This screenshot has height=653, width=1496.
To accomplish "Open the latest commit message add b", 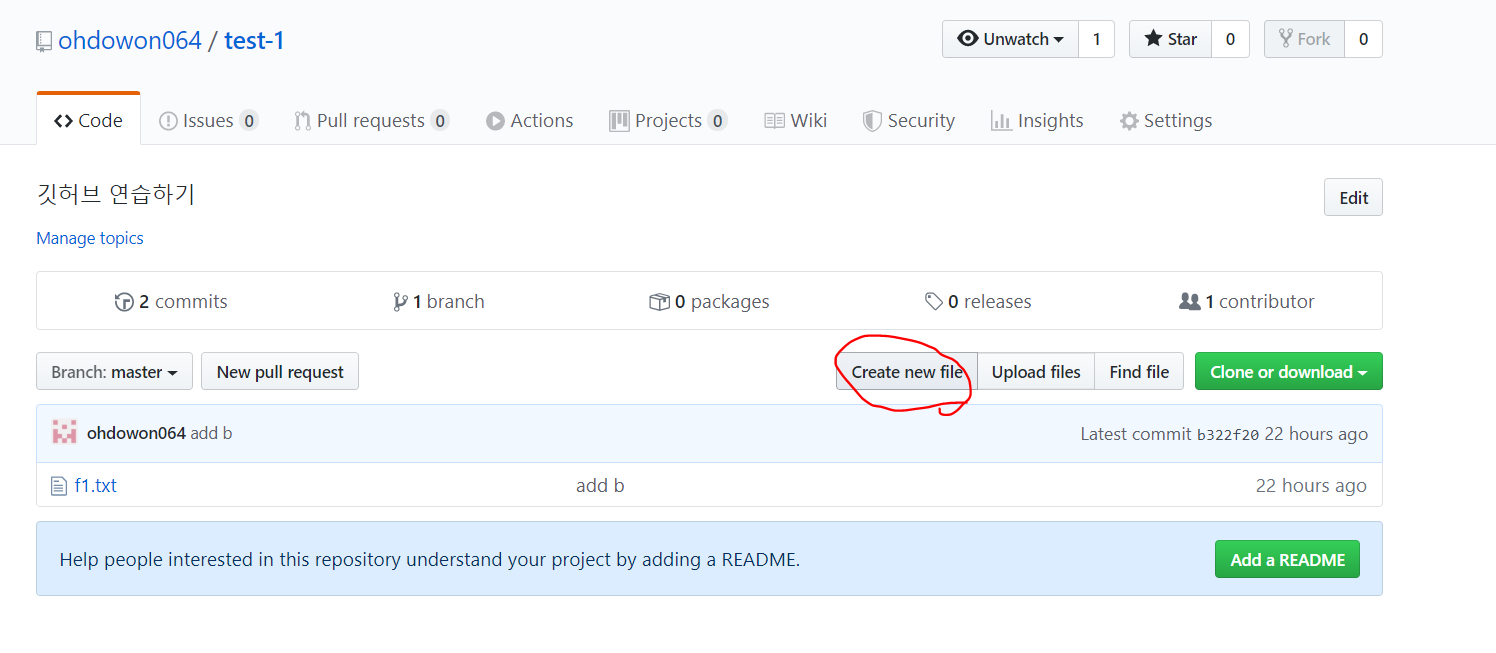I will [211, 433].
